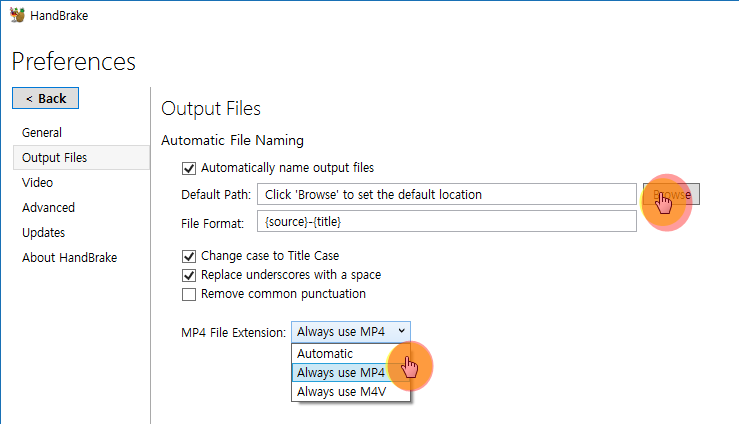Pick Always use MP4 option in list
739x424 pixels.
[351, 372]
